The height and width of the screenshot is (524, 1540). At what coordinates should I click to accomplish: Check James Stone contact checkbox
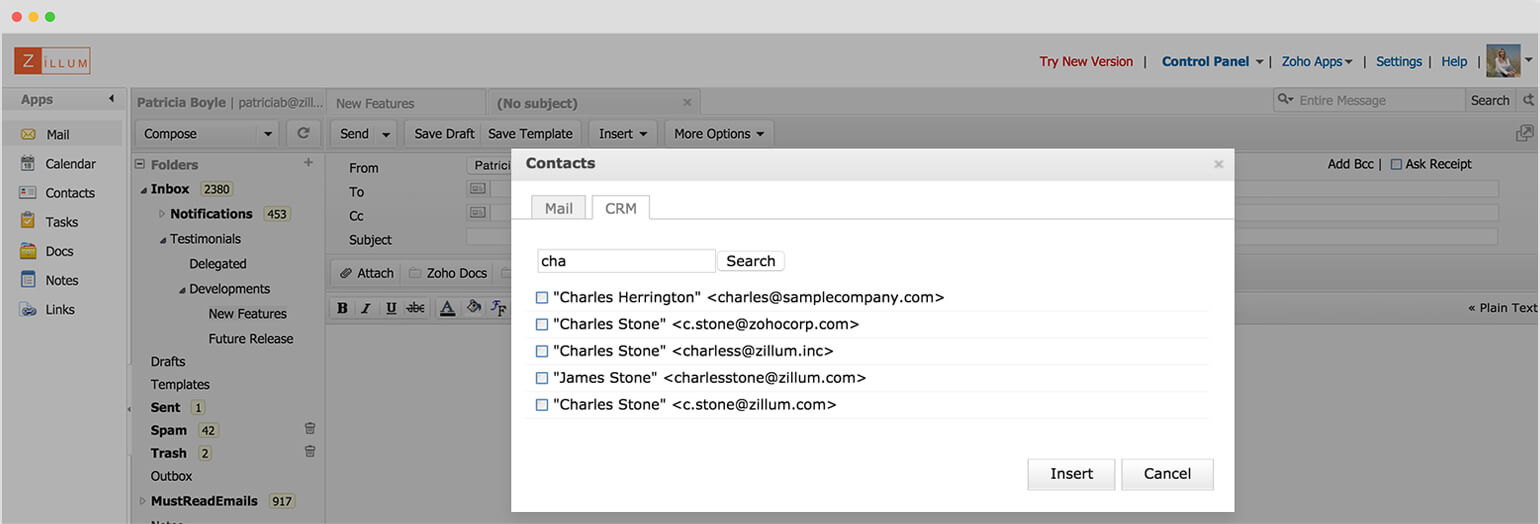[x=542, y=378]
